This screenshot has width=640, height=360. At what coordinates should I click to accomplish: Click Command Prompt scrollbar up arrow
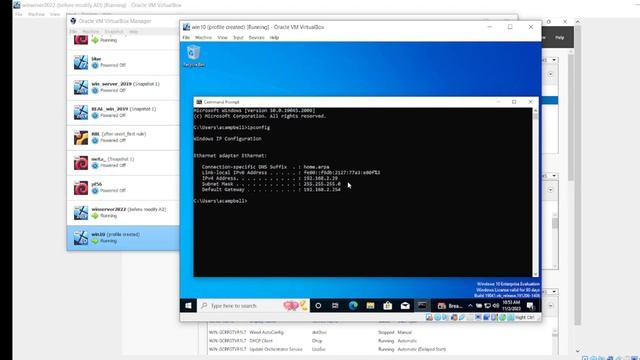pyautogui.click(x=535, y=111)
